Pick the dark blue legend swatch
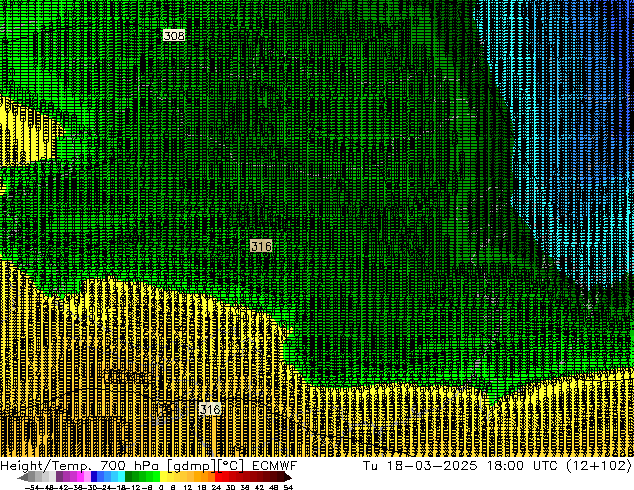Viewport: 634px width, 490px height. click(x=94, y=477)
